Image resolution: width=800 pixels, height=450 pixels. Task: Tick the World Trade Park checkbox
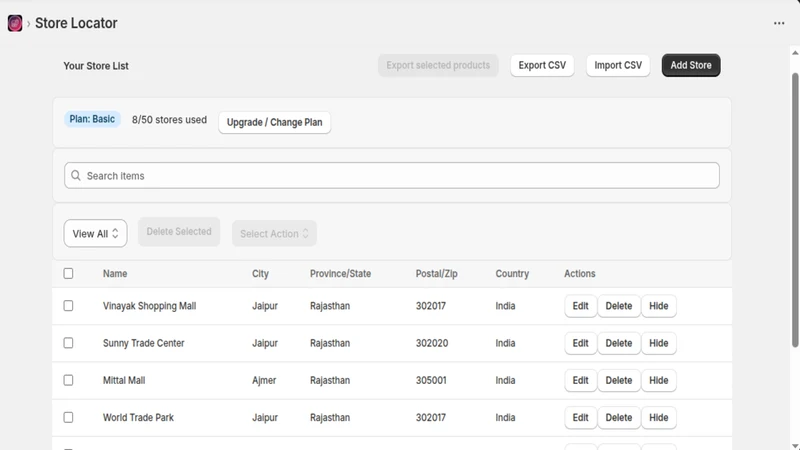pos(68,417)
